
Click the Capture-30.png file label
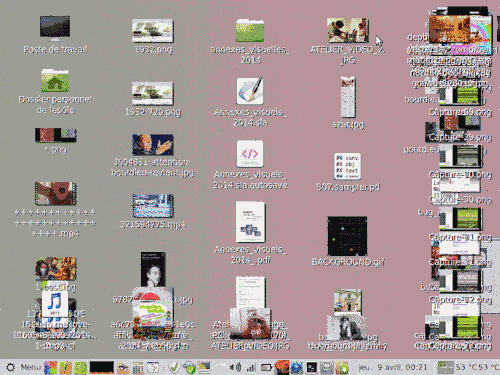[x=460, y=200]
